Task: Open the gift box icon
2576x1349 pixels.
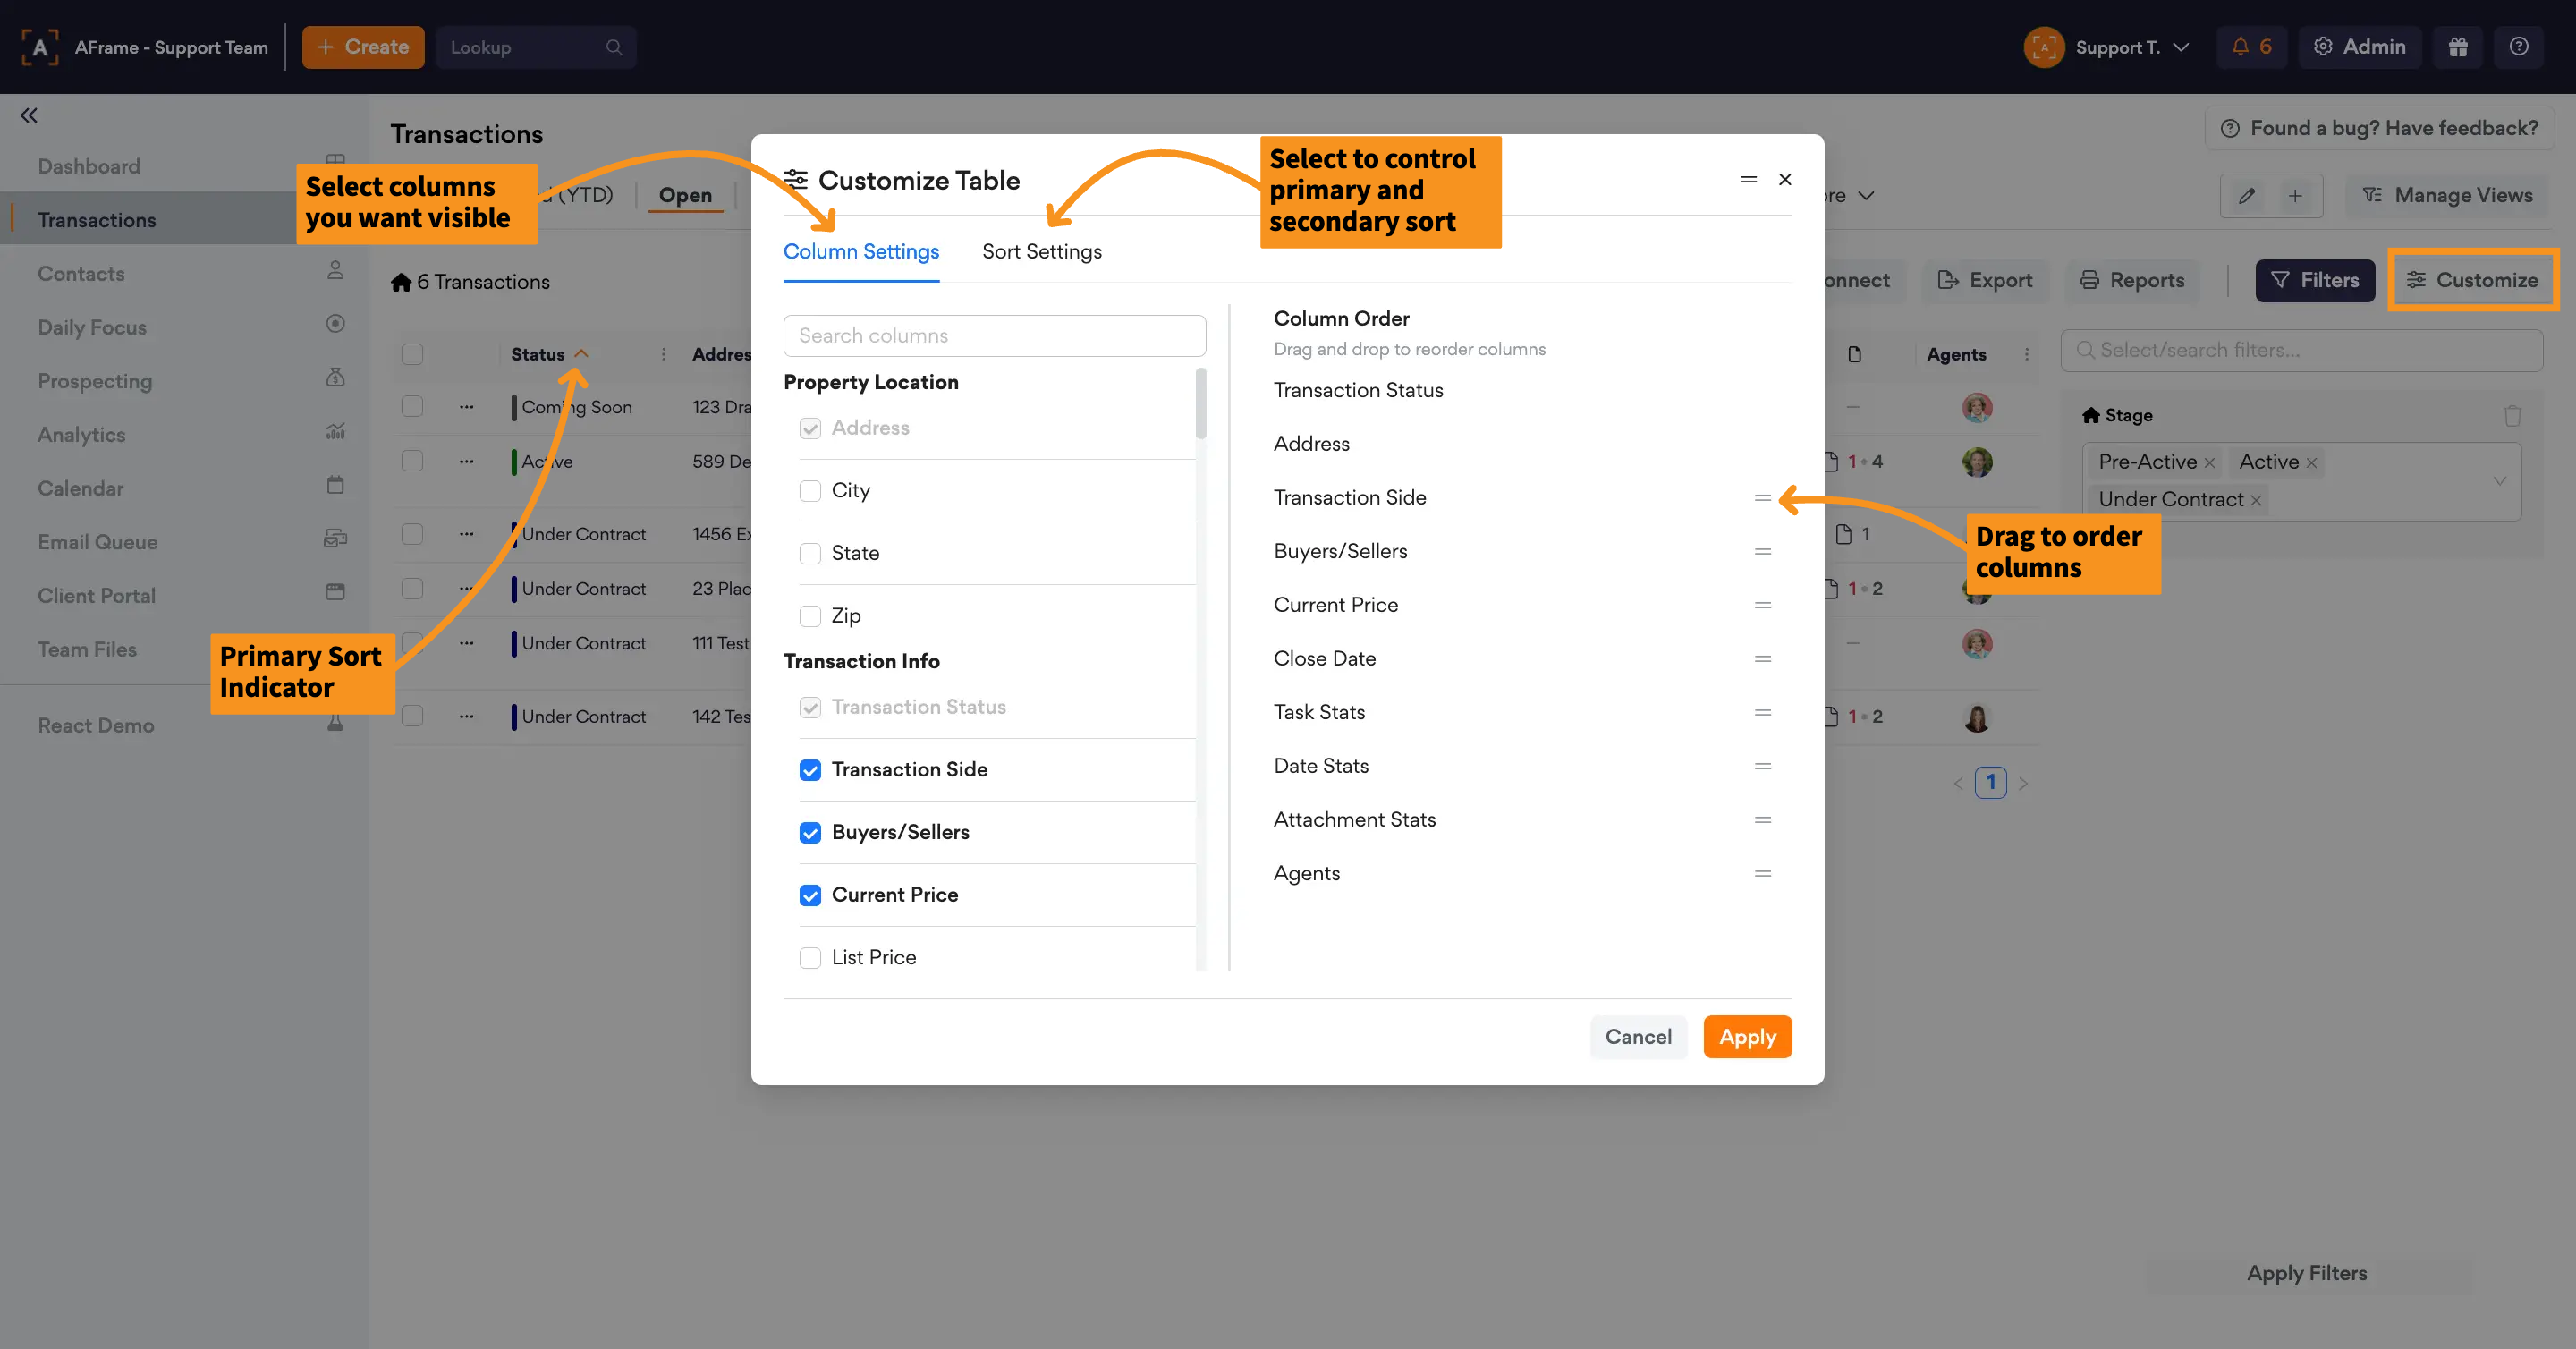Action: pos(2458,47)
